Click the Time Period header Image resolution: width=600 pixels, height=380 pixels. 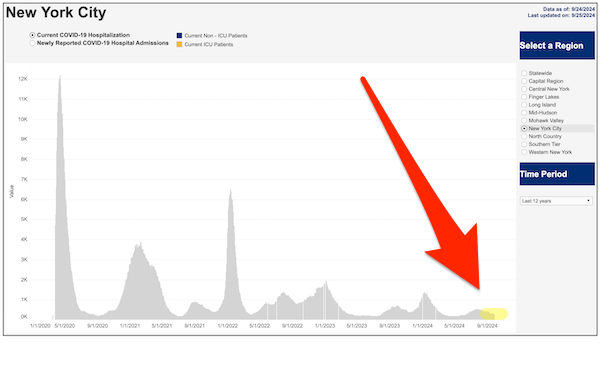coord(557,174)
